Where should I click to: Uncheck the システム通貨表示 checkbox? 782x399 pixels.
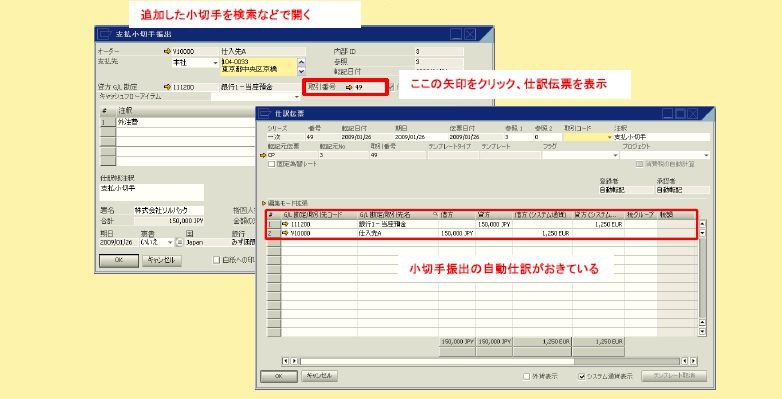582,376
